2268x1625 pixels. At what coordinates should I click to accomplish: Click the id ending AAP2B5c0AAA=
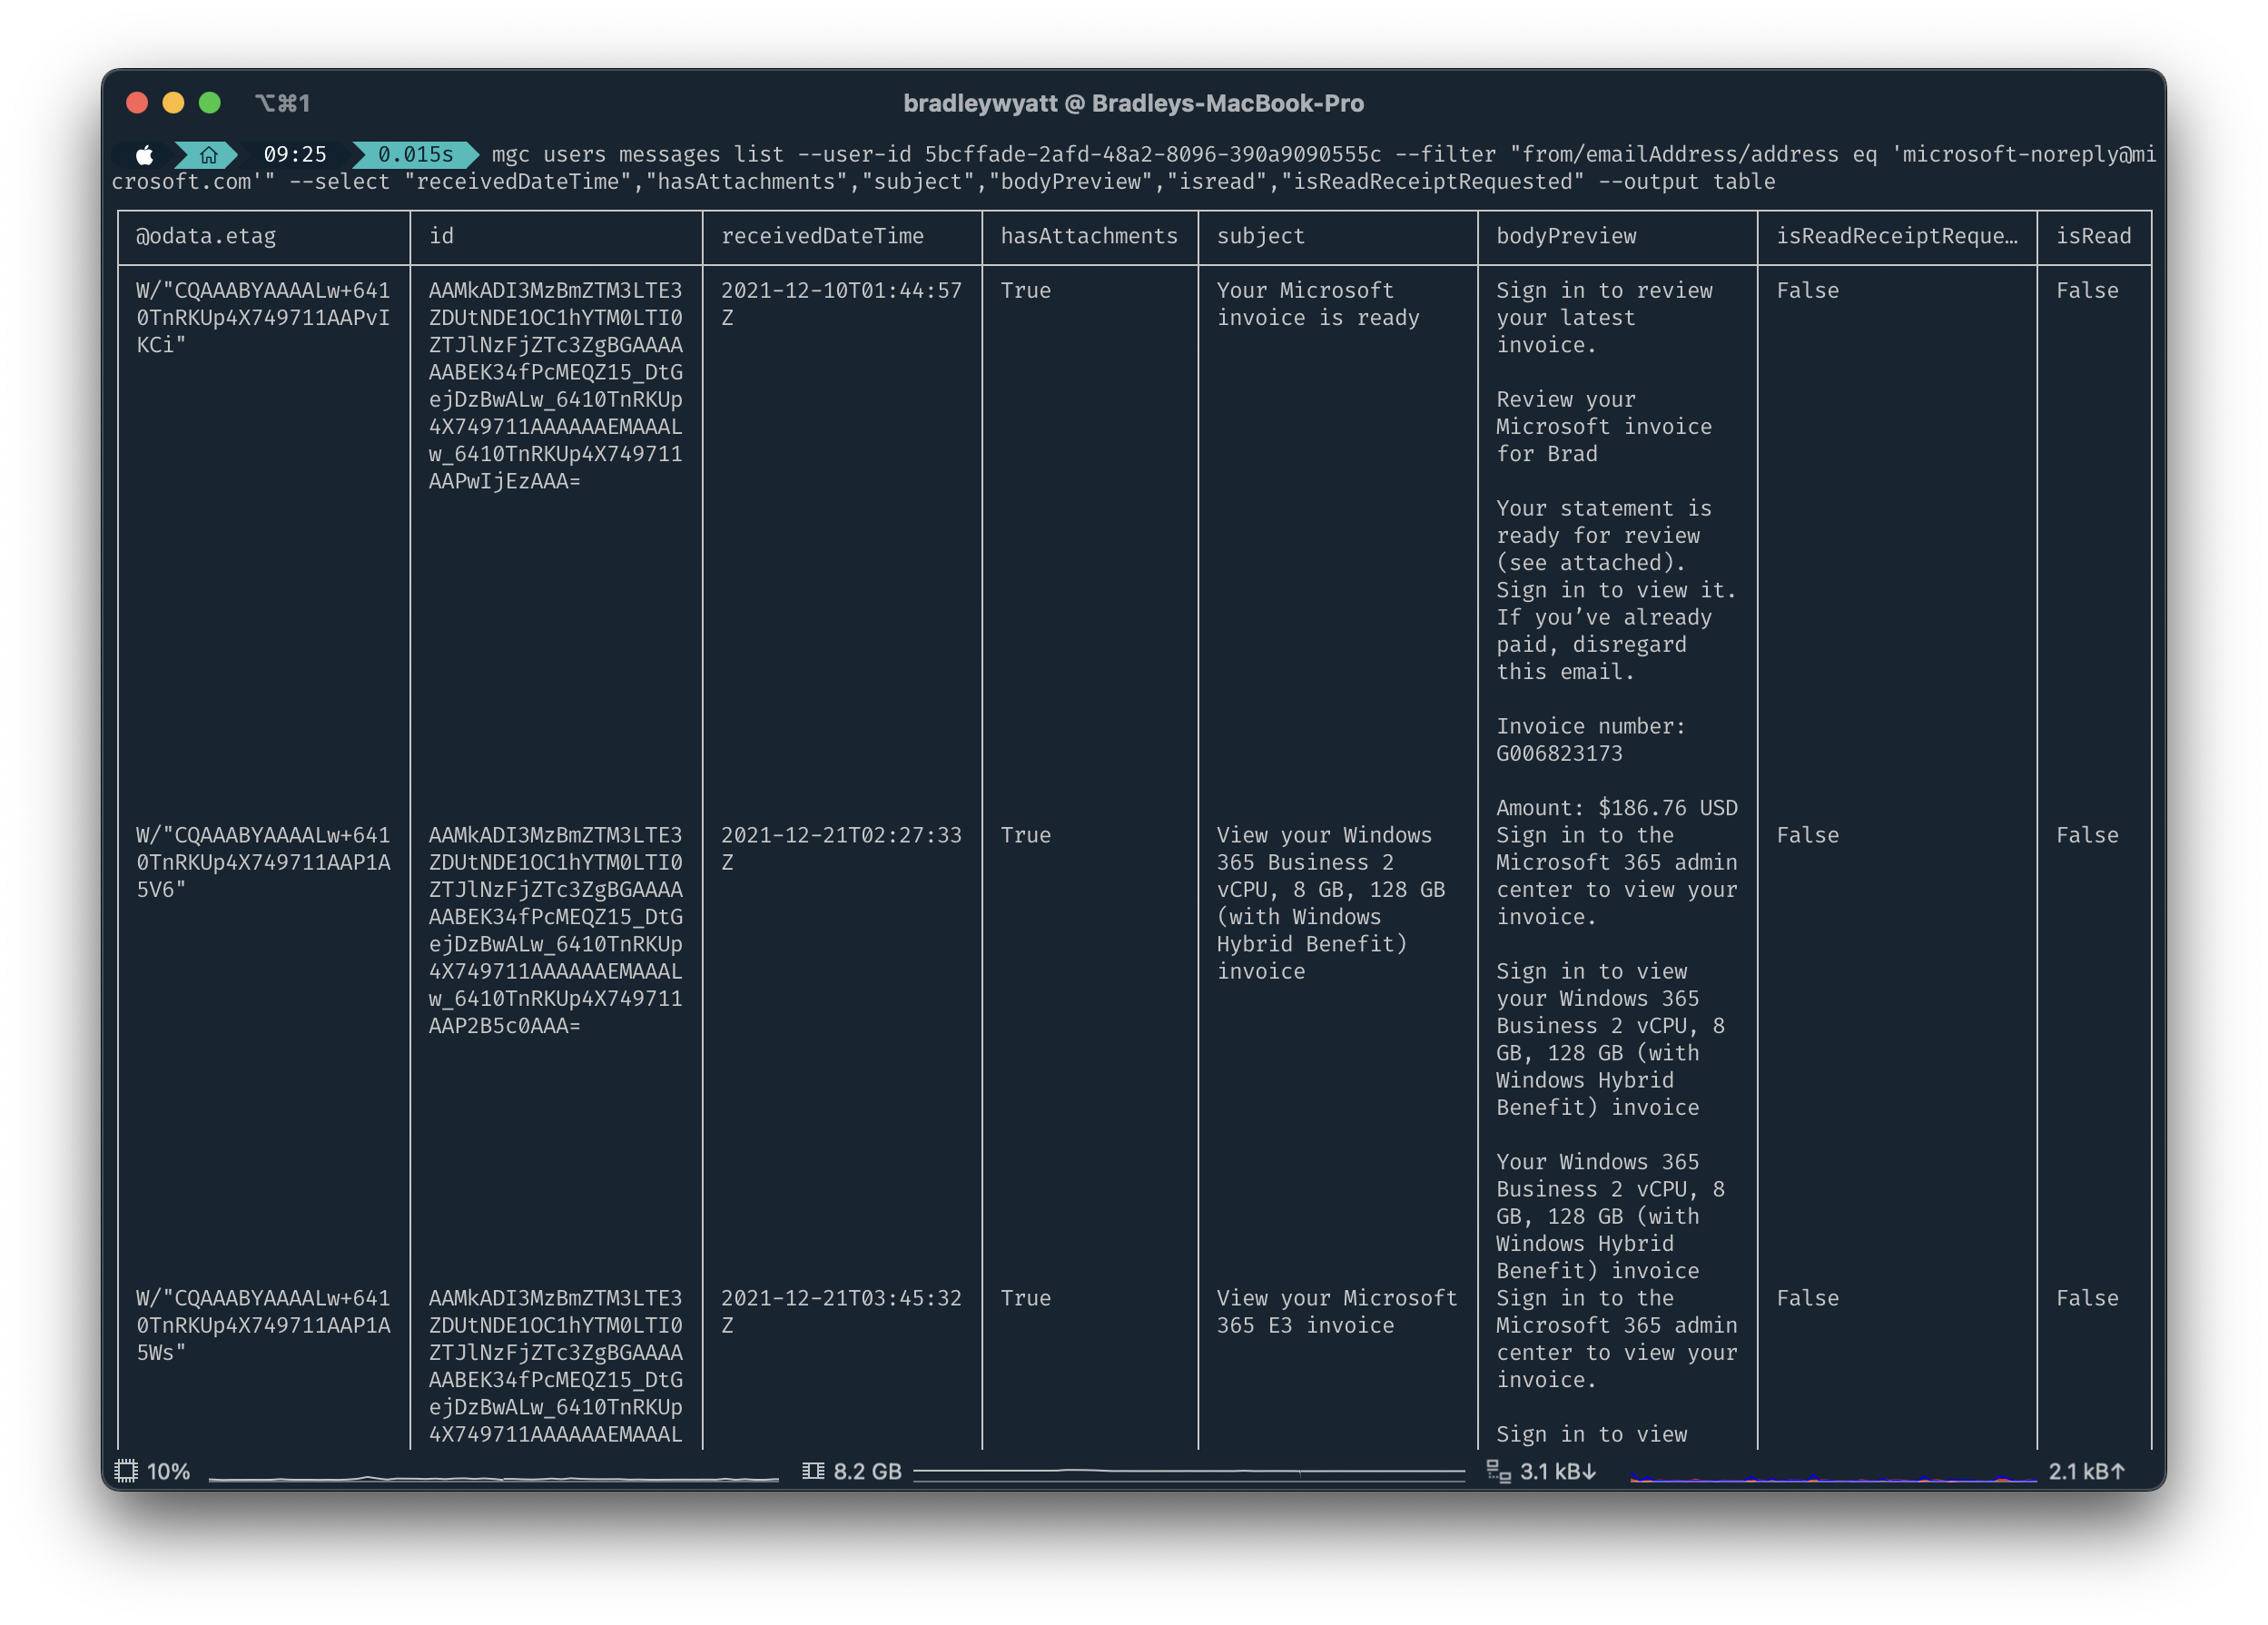tap(555, 930)
